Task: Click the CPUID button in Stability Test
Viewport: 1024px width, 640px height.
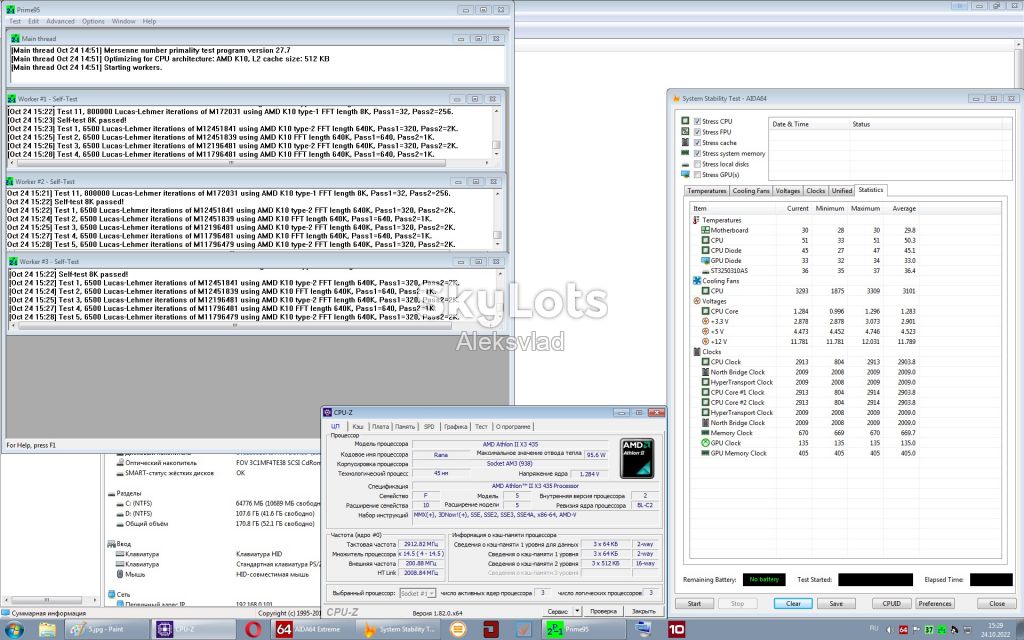Action: [x=891, y=603]
